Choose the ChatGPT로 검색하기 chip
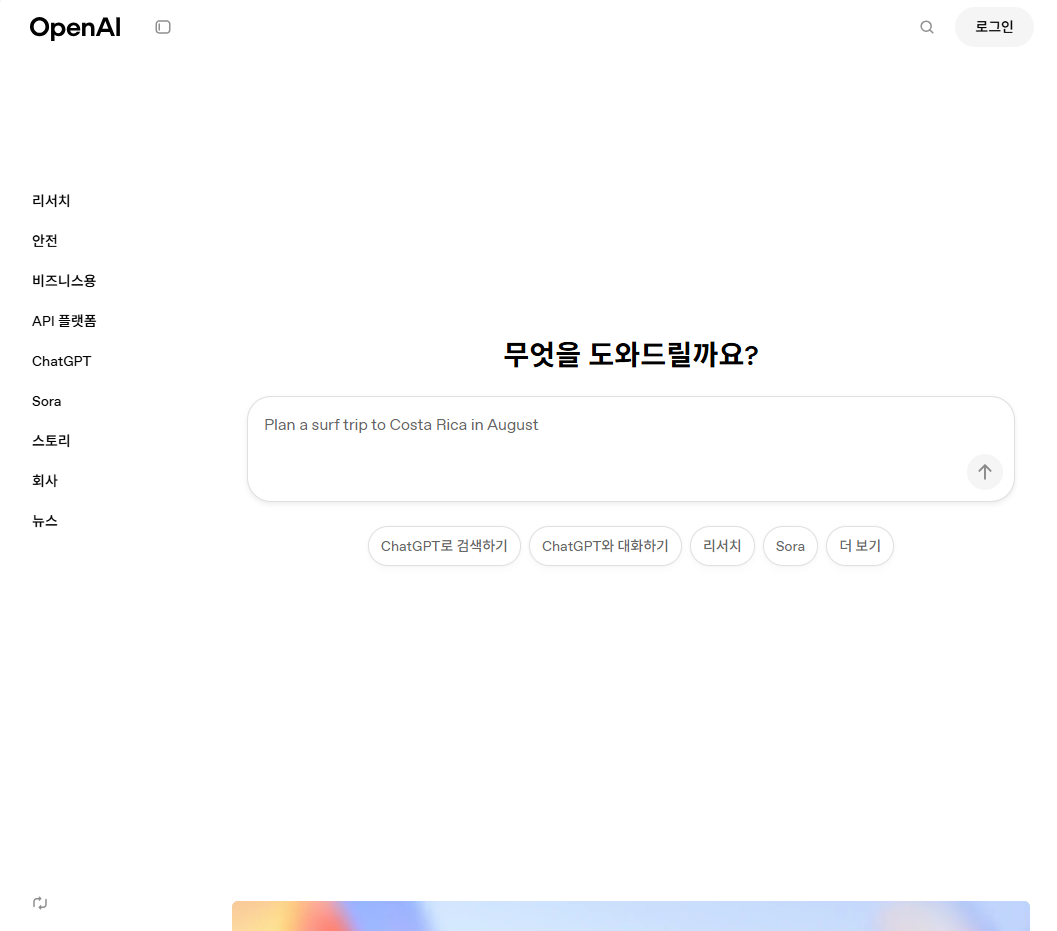This screenshot has height=931, width=1057. click(444, 546)
